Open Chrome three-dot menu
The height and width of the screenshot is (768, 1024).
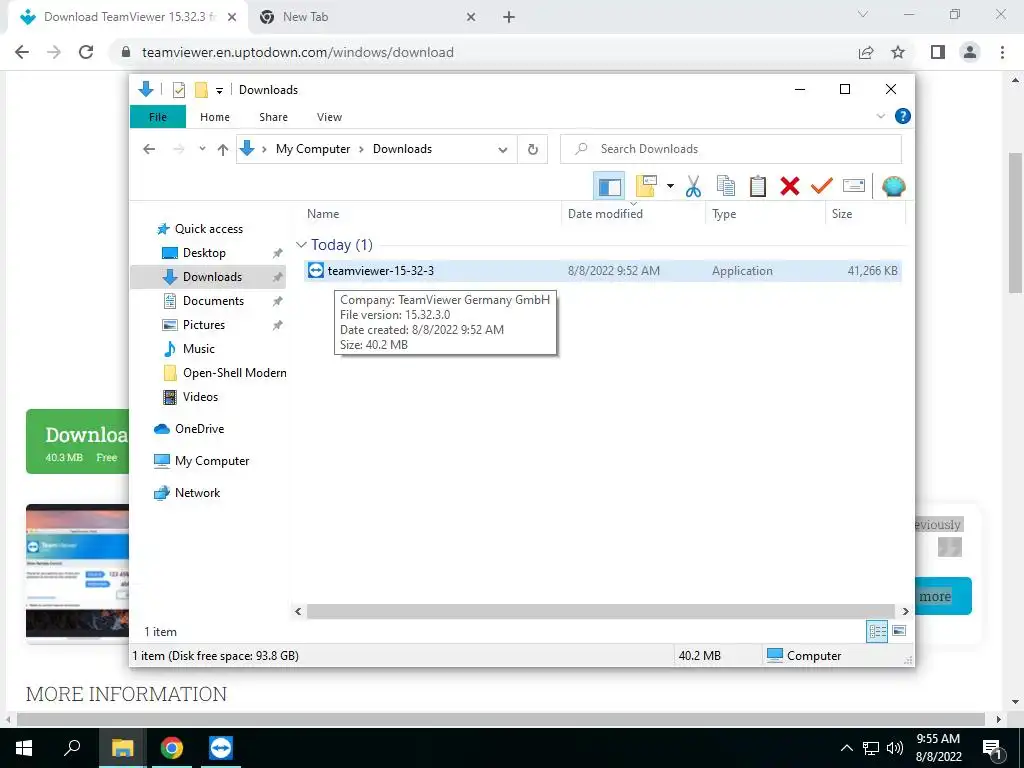point(1002,52)
